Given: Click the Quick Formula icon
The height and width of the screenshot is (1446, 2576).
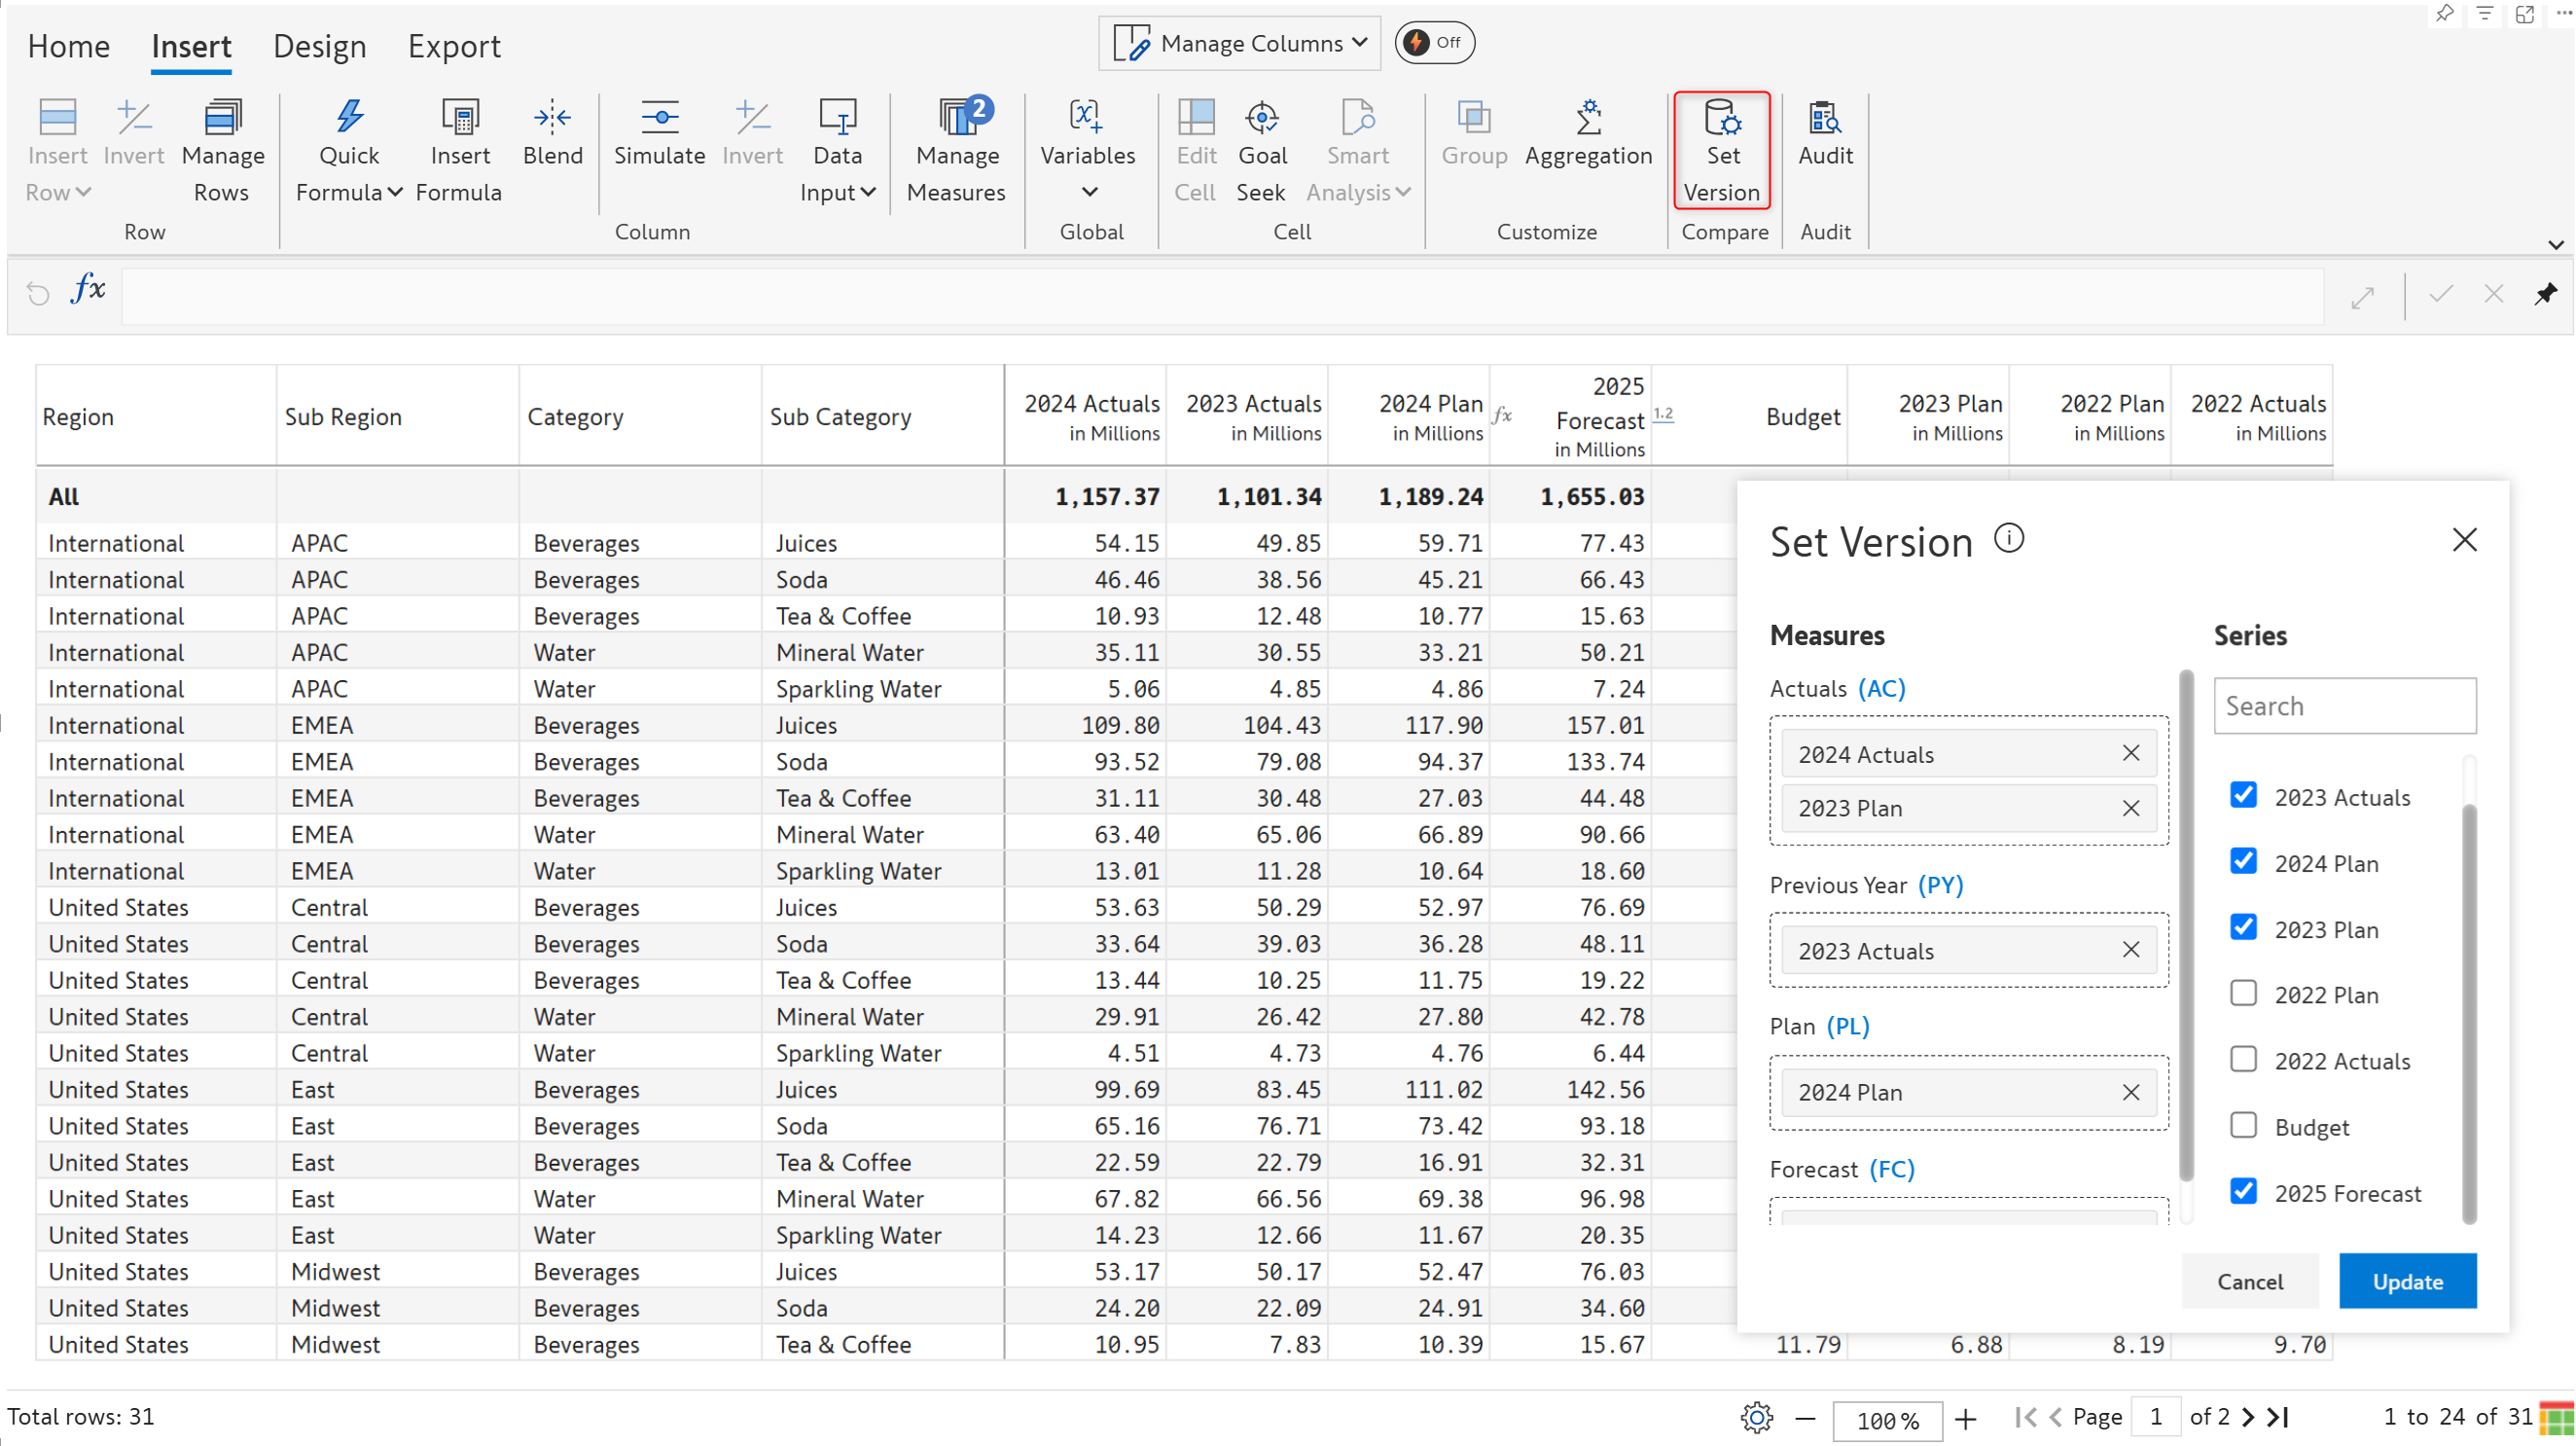Looking at the screenshot, I should (349, 118).
